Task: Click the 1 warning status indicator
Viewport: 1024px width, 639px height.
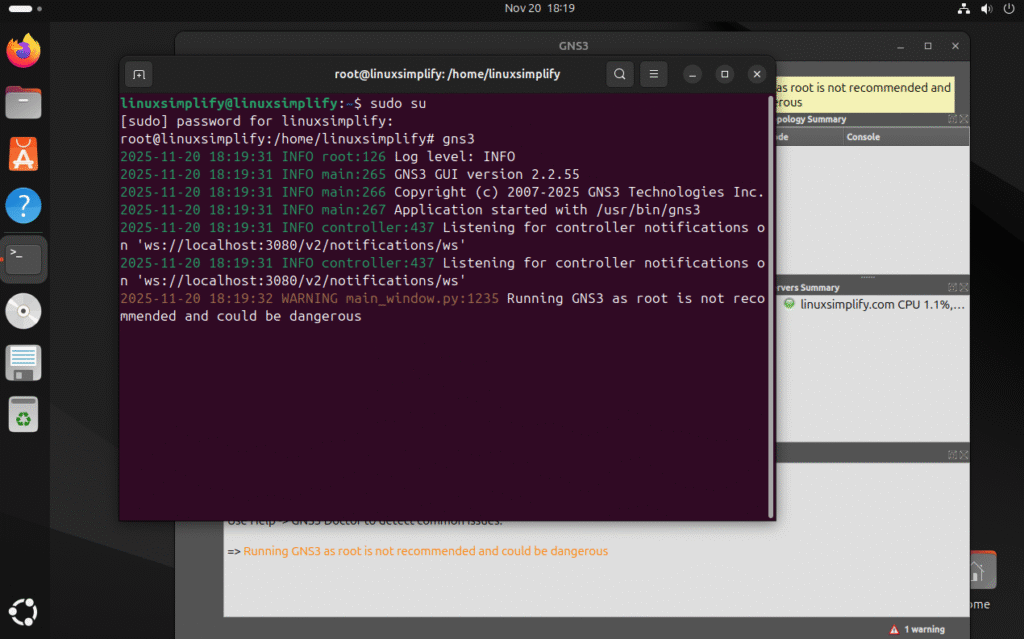Action: [917, 629]
